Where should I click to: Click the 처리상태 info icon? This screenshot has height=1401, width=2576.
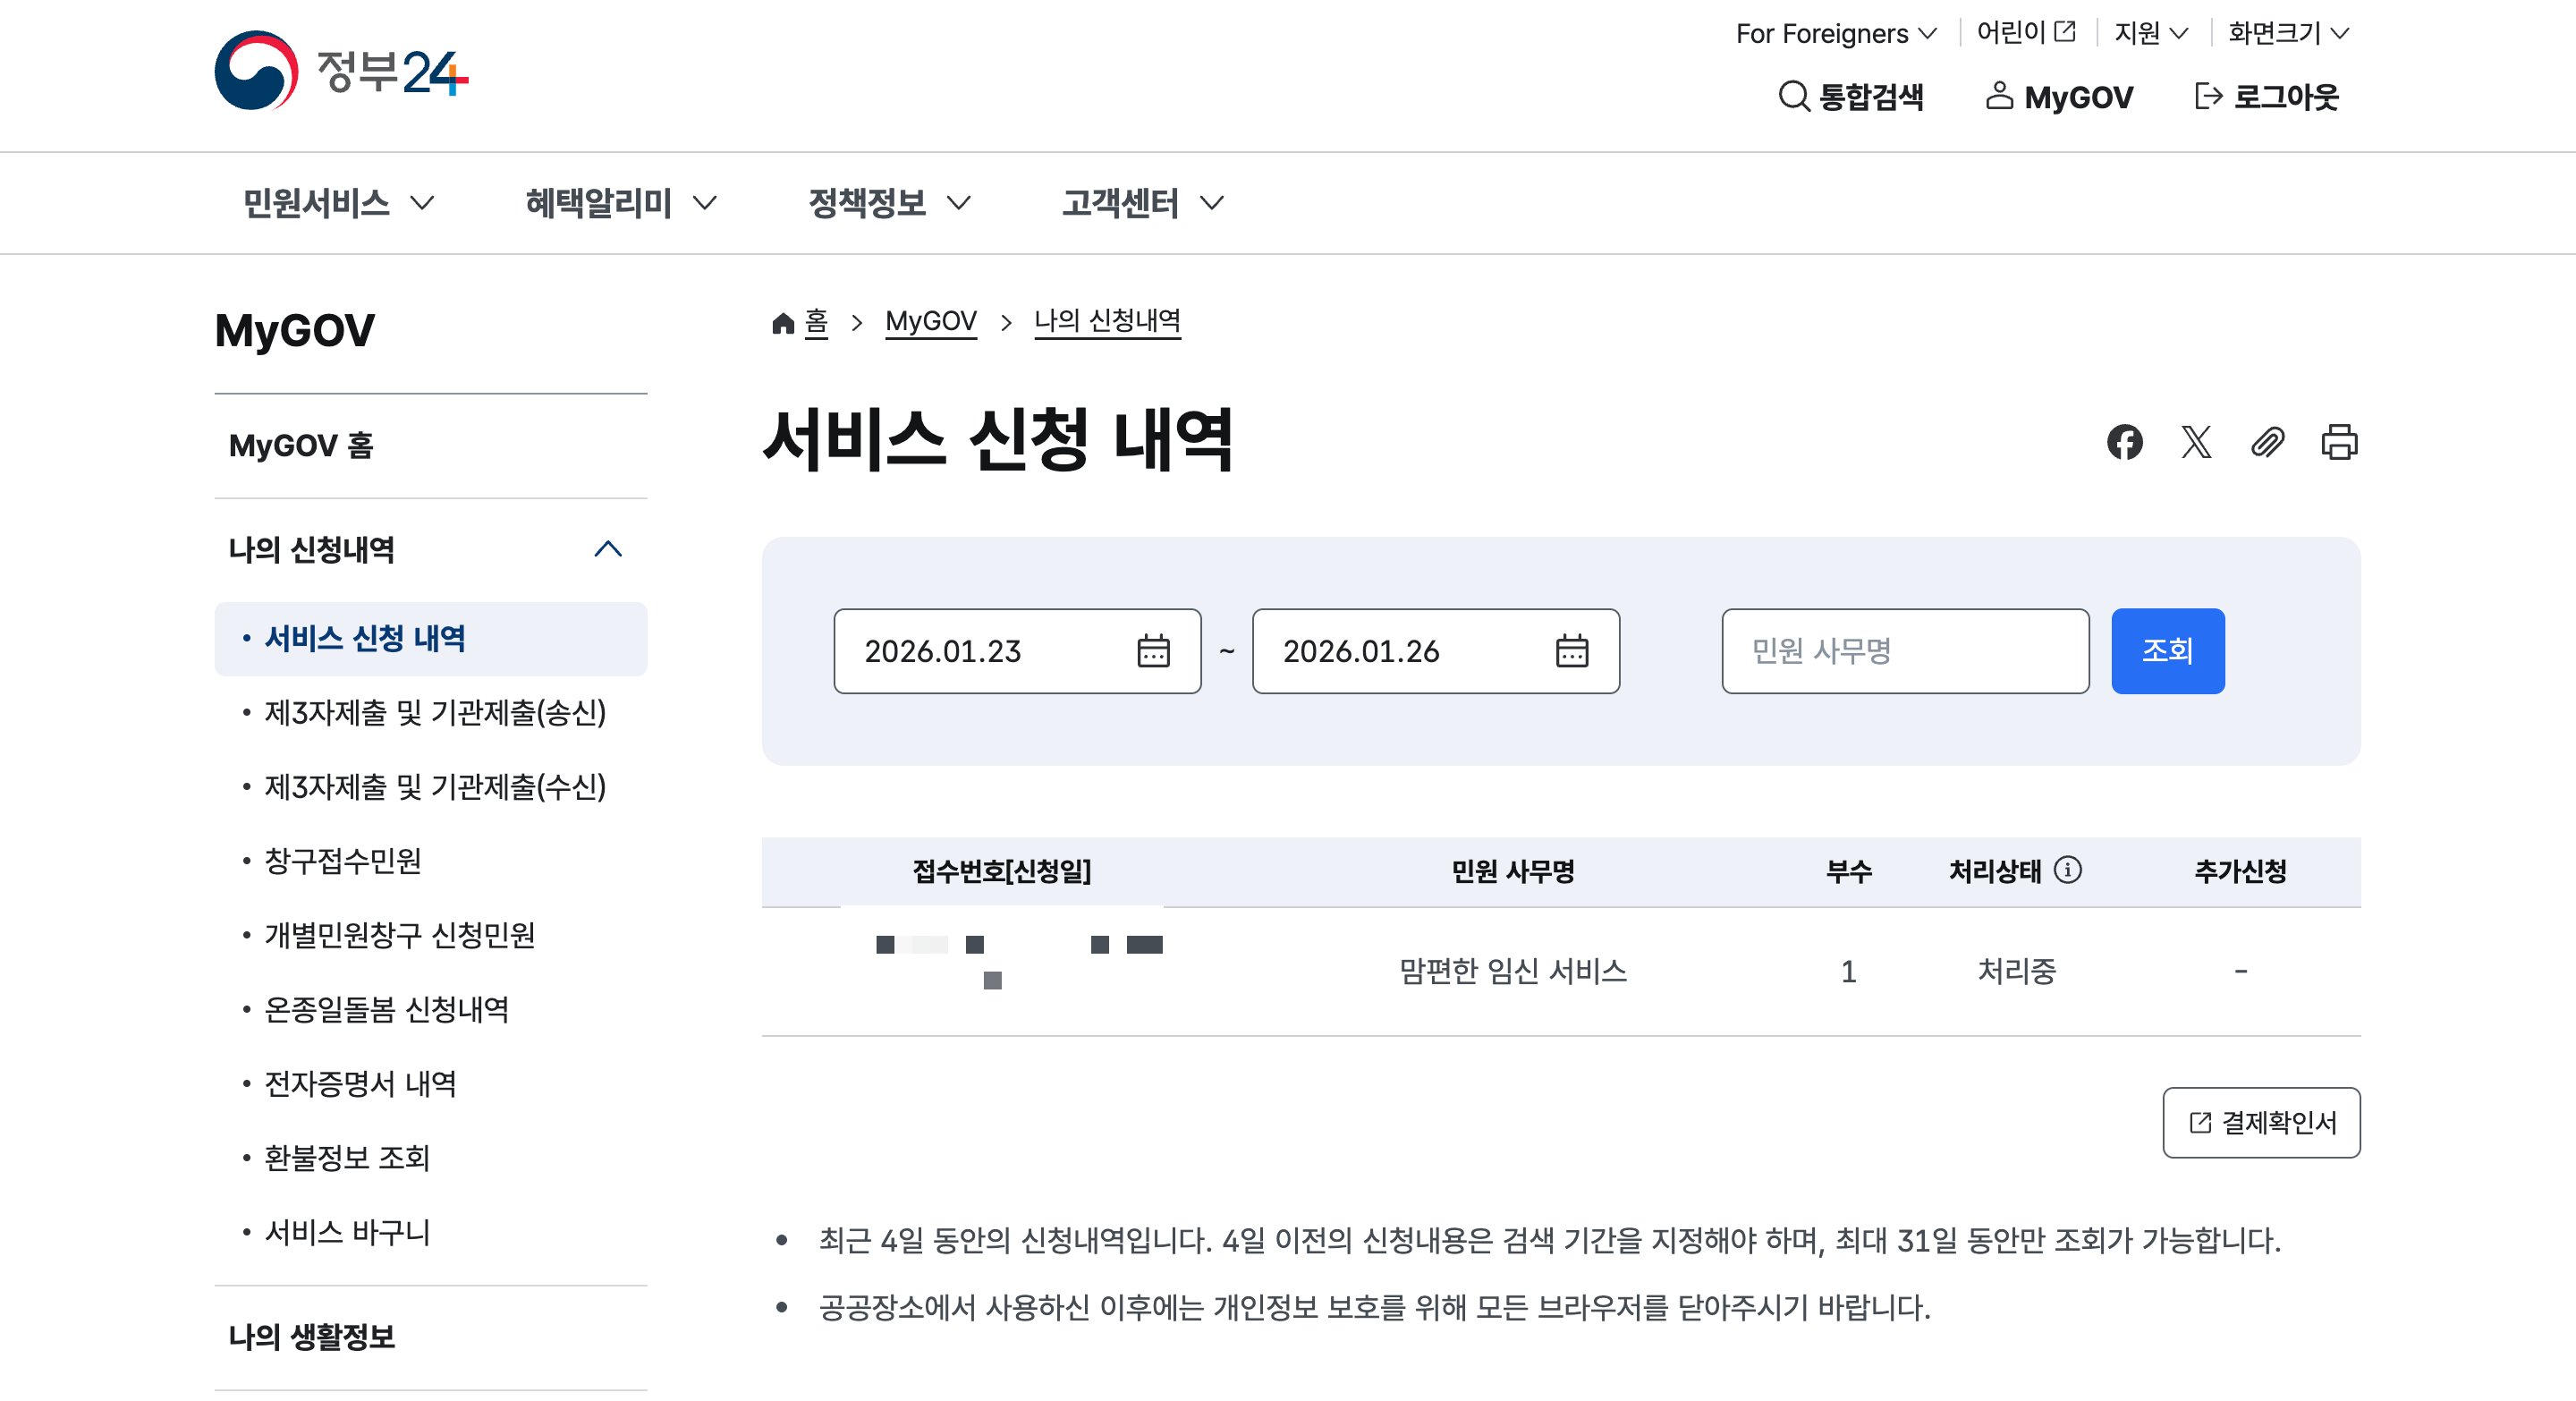[2068, 870]
